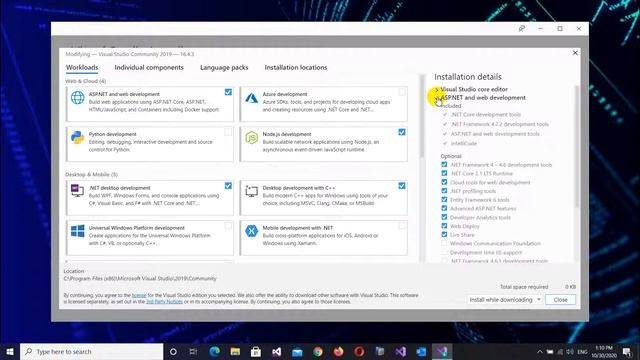Click the volume icon in system tray

570,351
